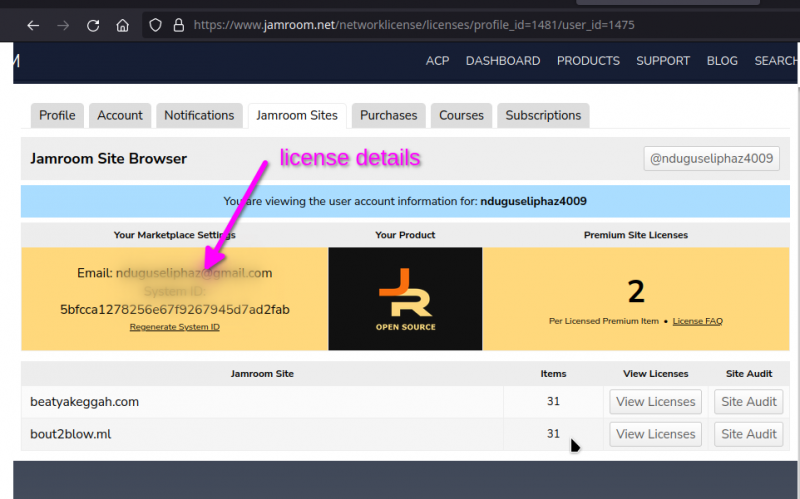Image resolution: width=800 pixels, height=499 pixels.
Task: Open the Profile tab
Action: pyautogui.click(x=57, y=115)
